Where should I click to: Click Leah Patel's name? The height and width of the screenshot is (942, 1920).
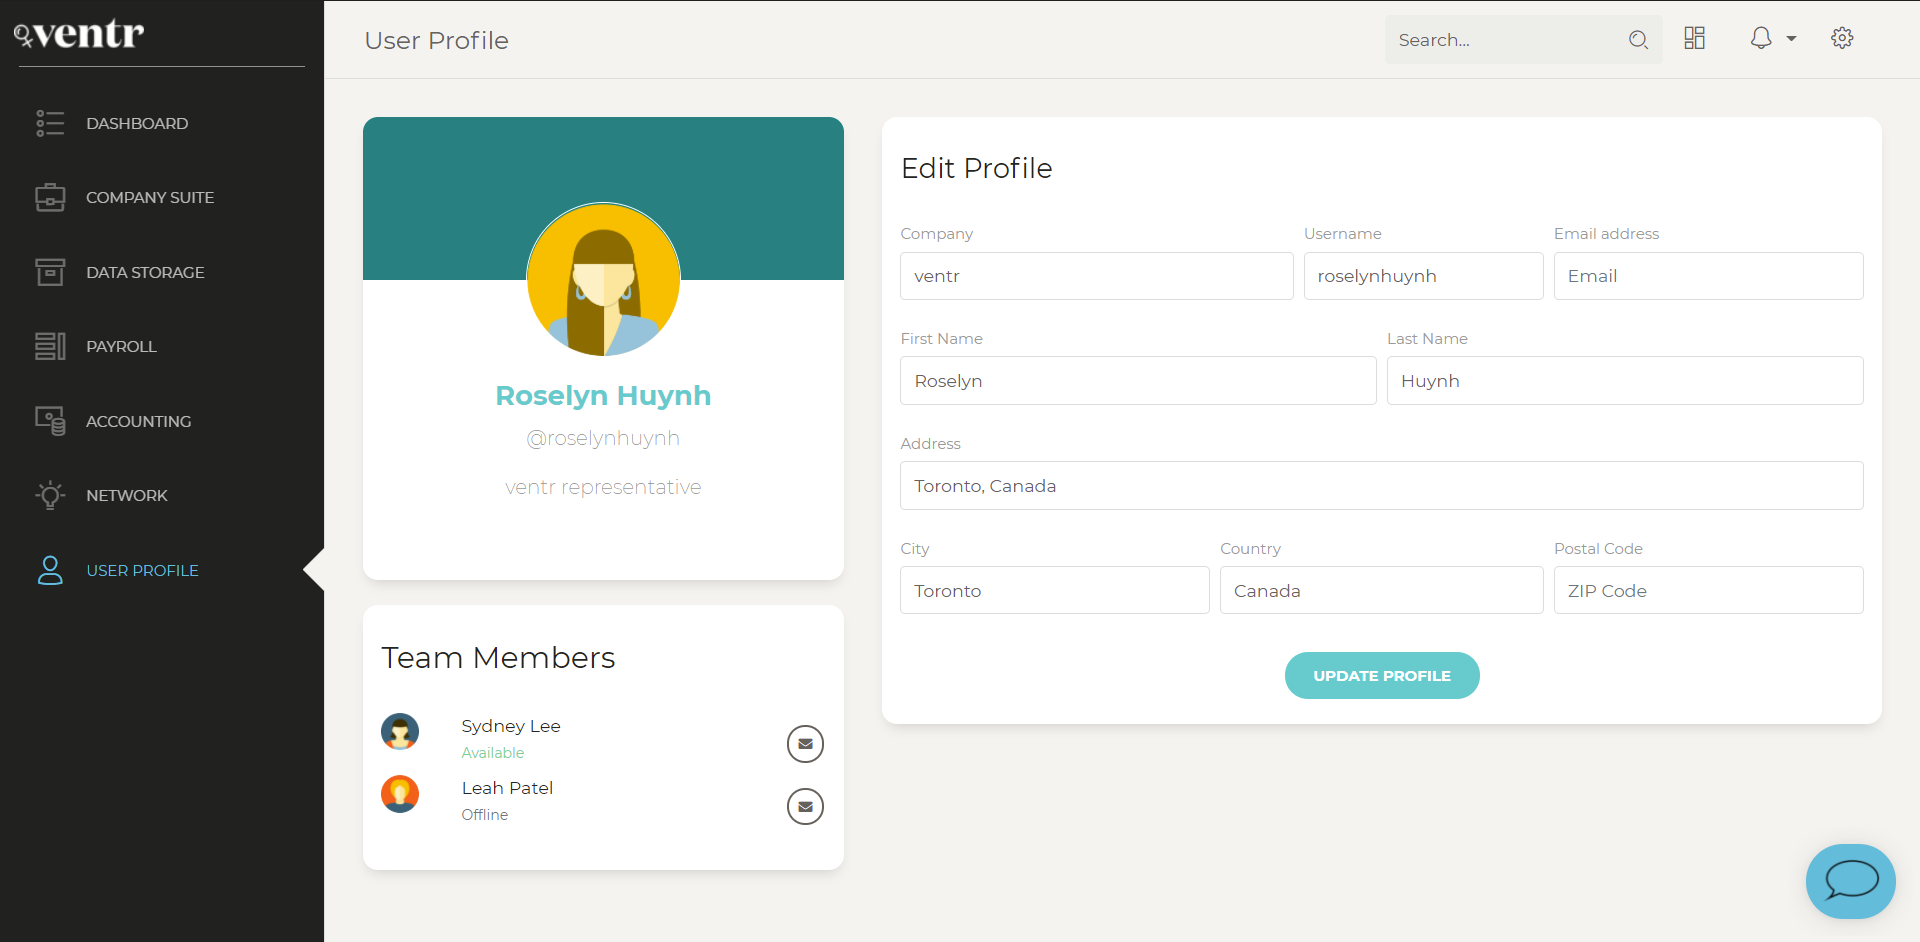(x=507, y=788)
